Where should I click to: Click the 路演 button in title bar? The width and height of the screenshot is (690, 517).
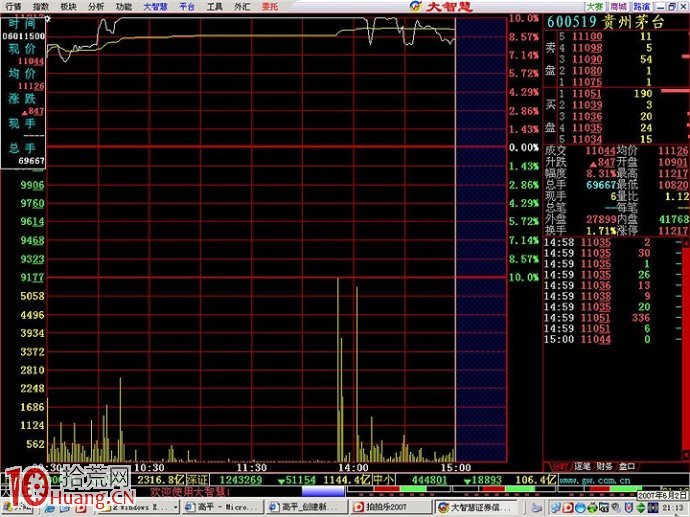click(x=642, y=7)
